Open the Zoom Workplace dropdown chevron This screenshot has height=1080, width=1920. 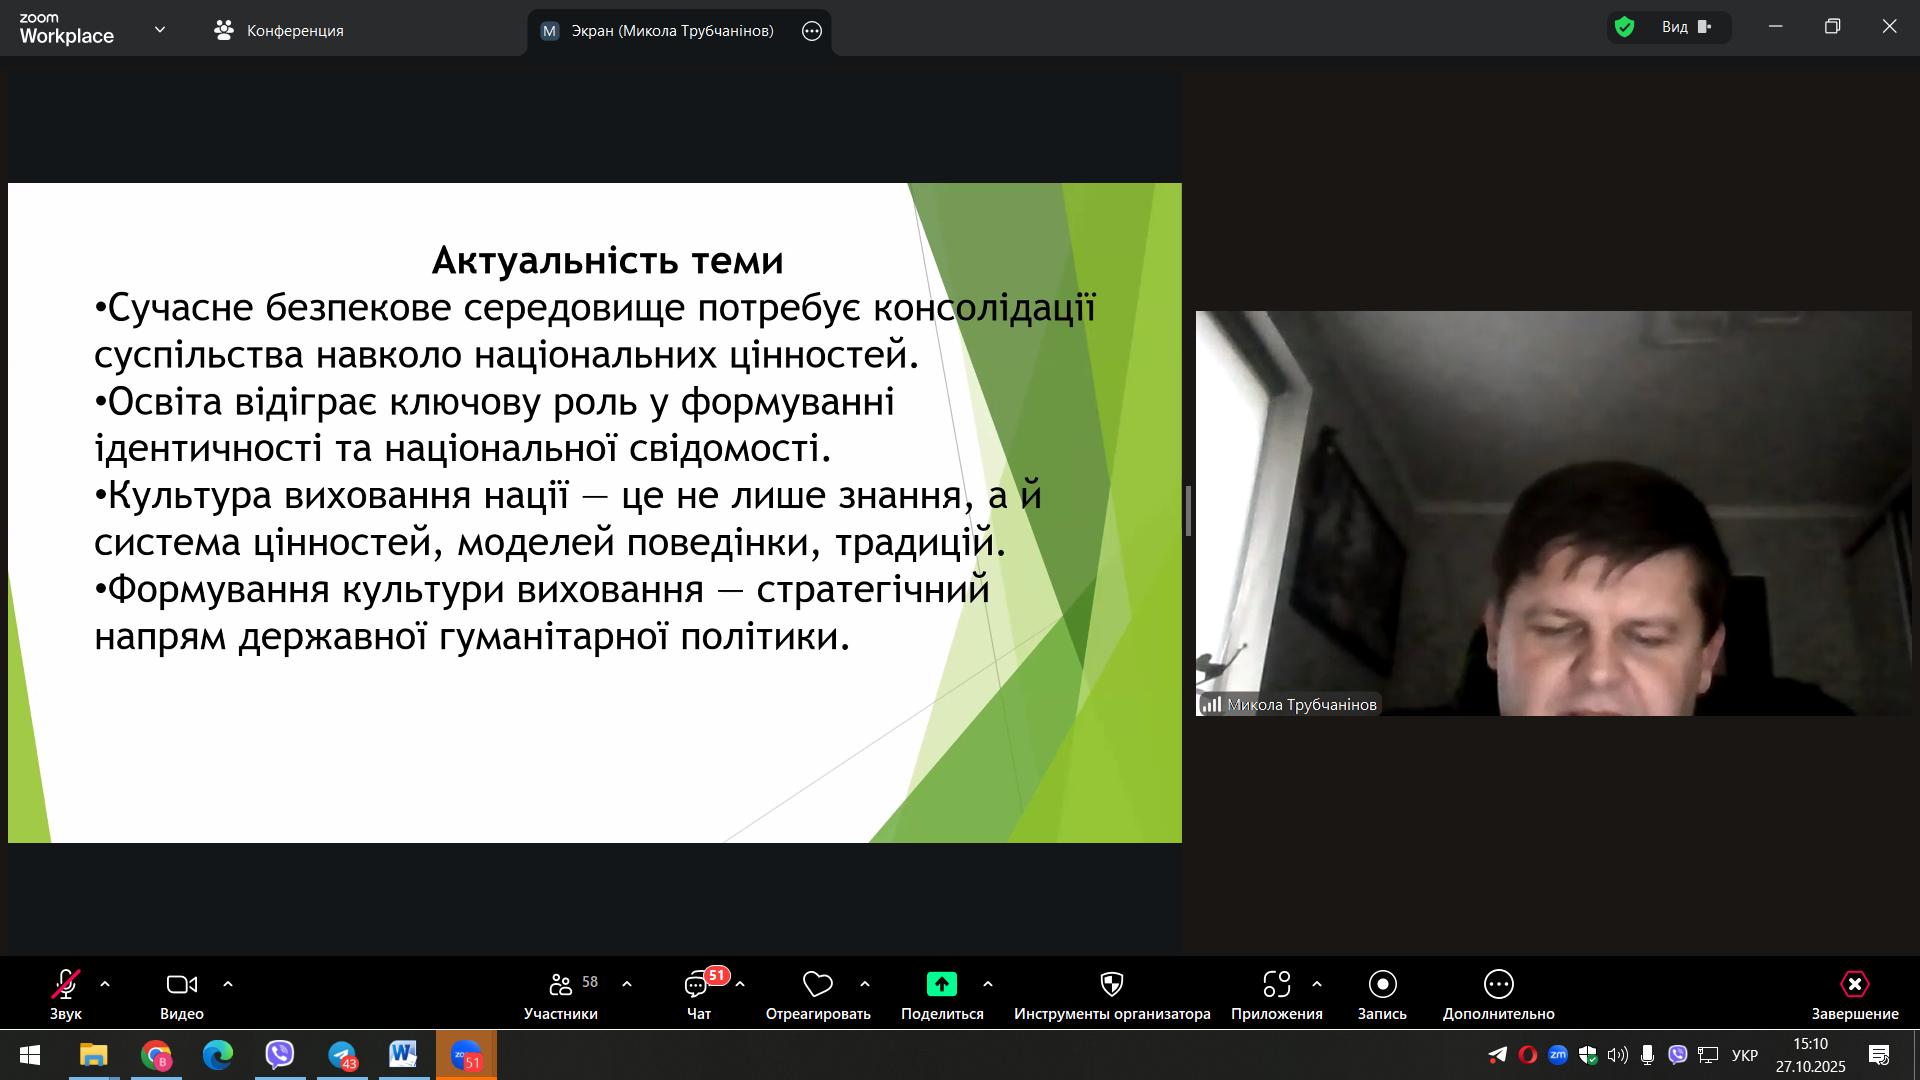pos(160,30)
